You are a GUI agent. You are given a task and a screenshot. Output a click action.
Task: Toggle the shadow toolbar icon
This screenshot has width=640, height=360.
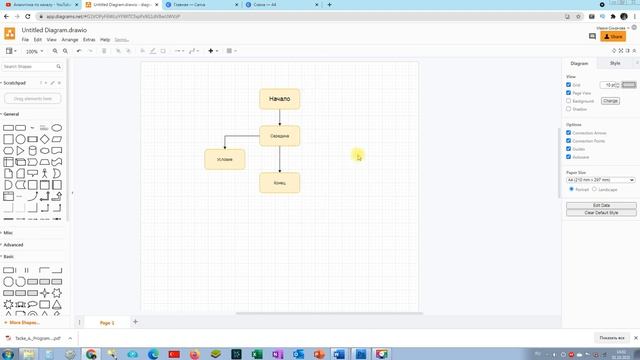163,51
